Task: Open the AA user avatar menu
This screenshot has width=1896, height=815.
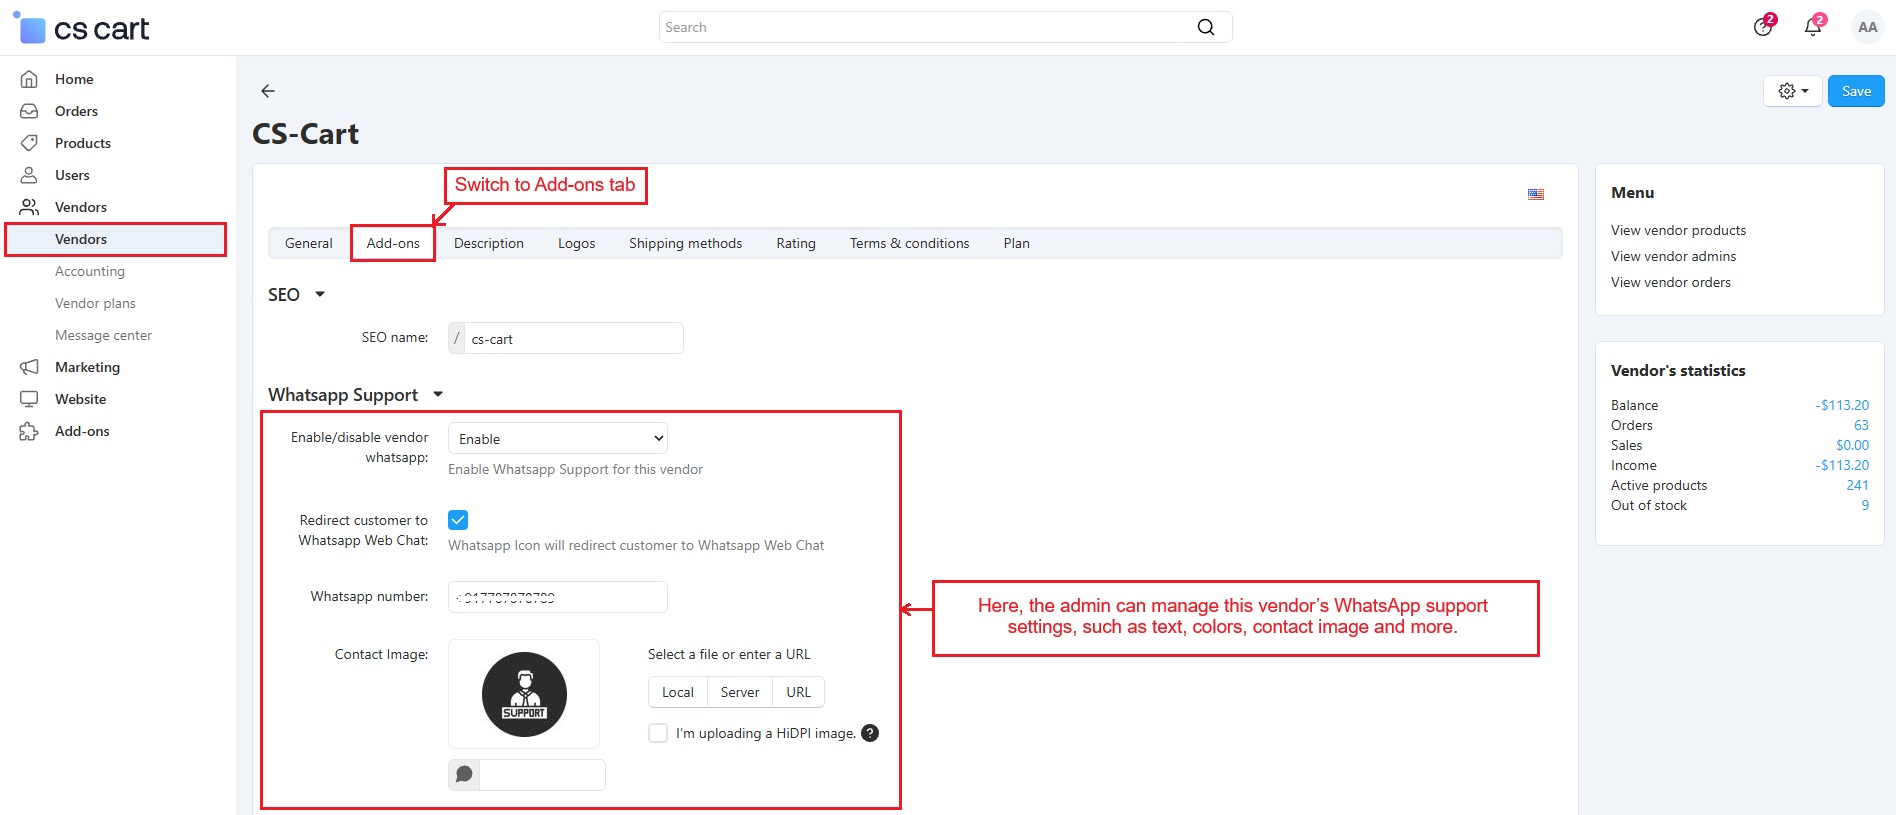Action: point(1867,27)
